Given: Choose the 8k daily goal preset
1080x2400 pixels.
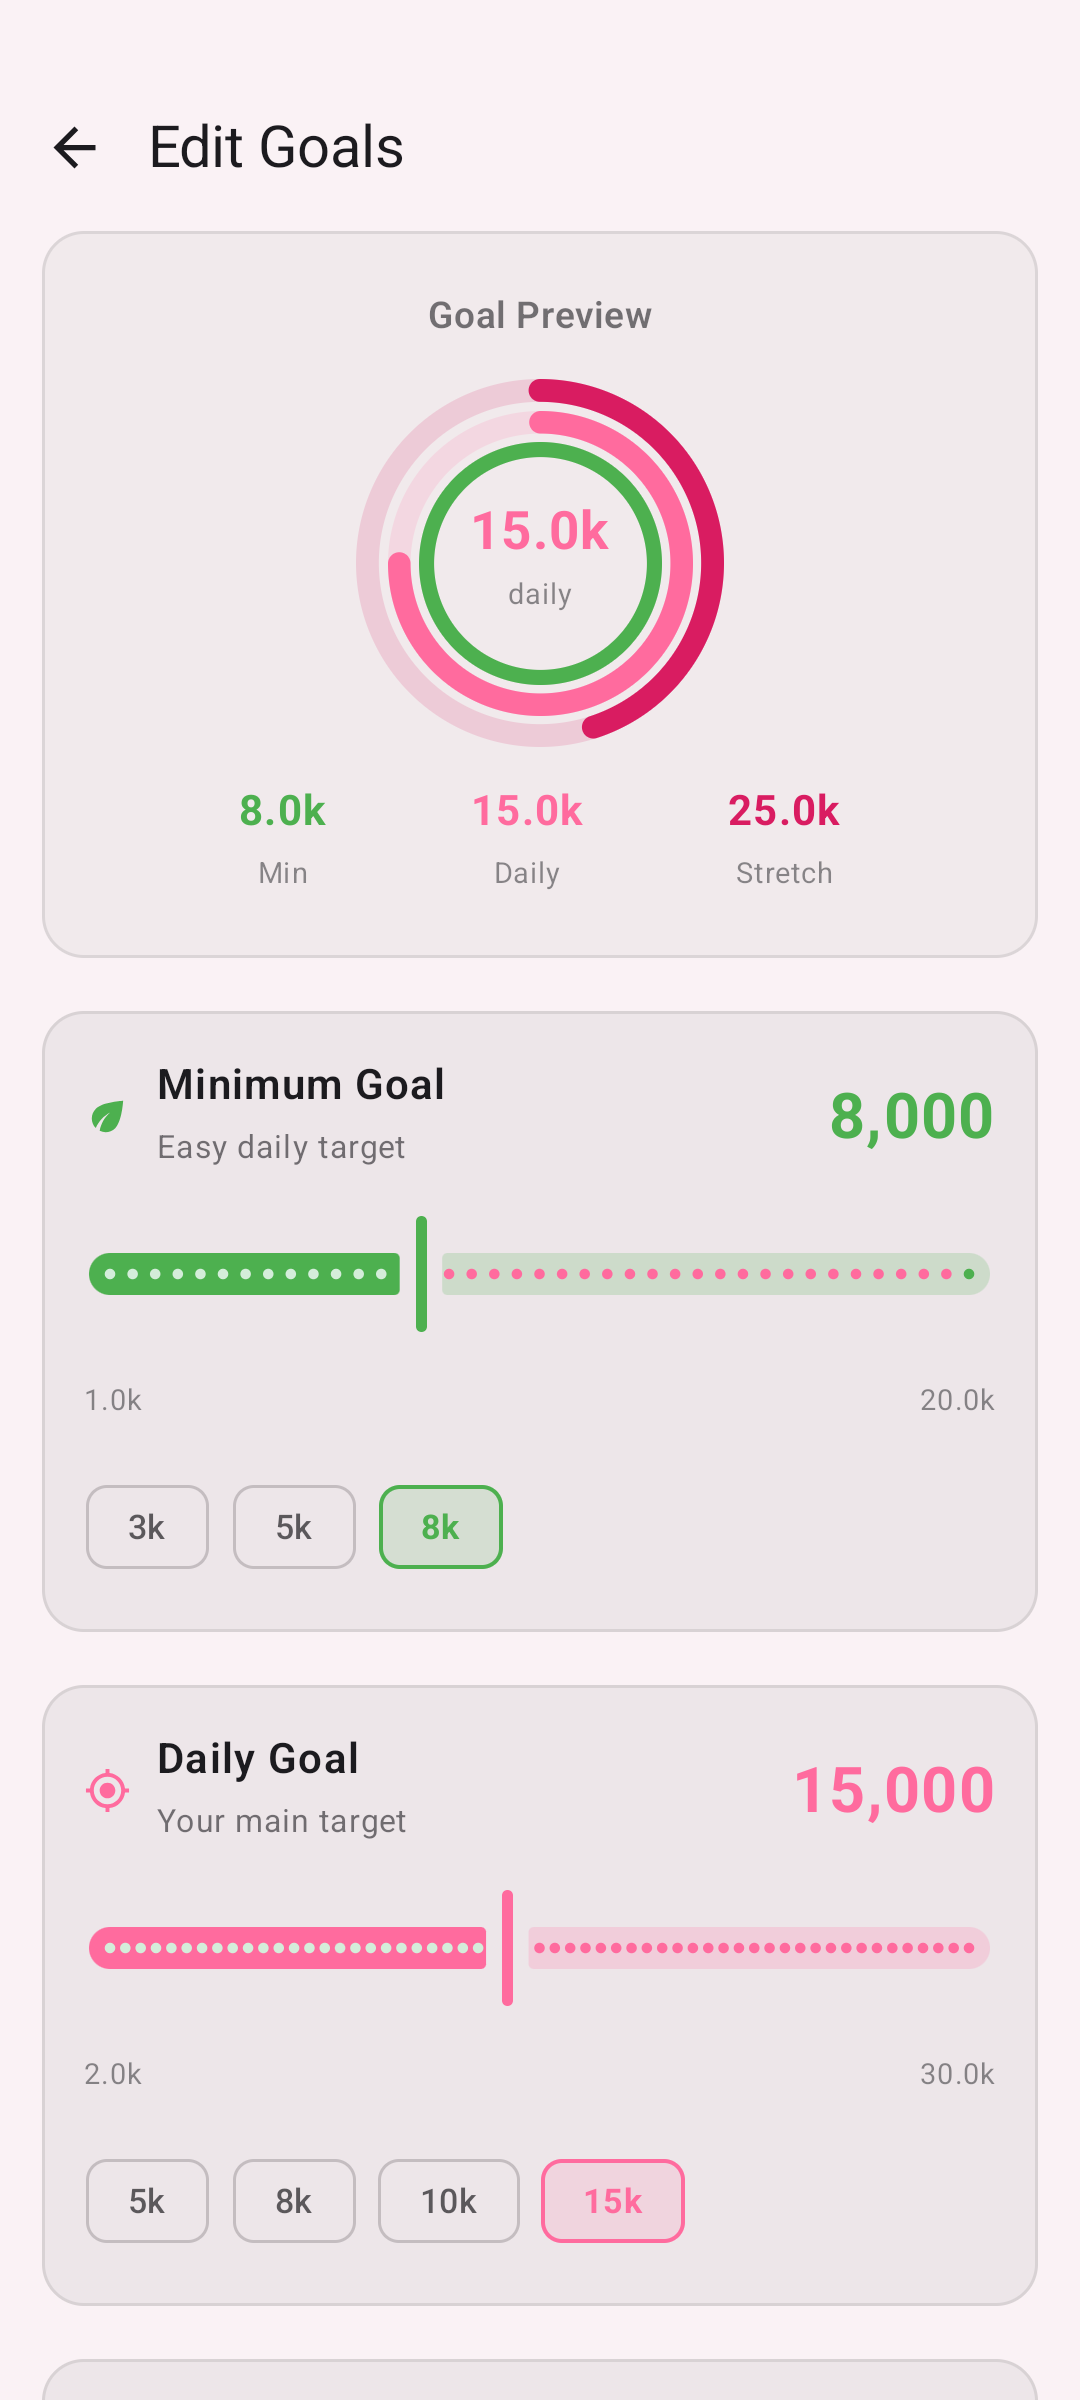Looking at the screenshot, I should (x=293, y=2201).
